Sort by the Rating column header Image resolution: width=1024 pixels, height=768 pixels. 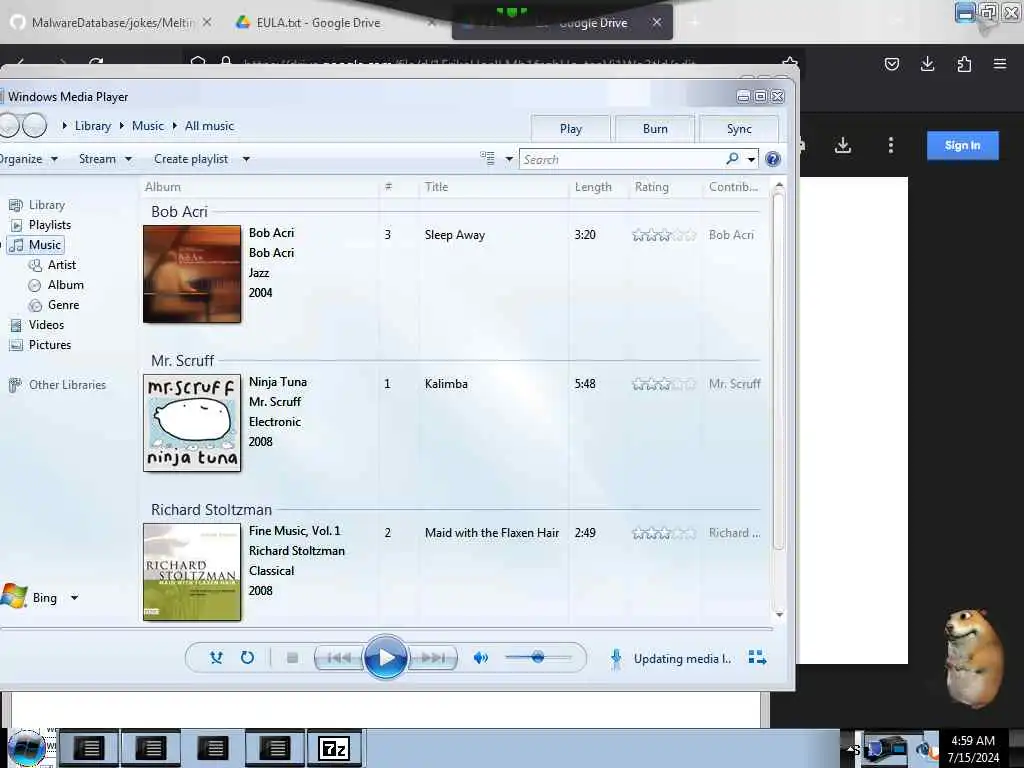point(652,187)
